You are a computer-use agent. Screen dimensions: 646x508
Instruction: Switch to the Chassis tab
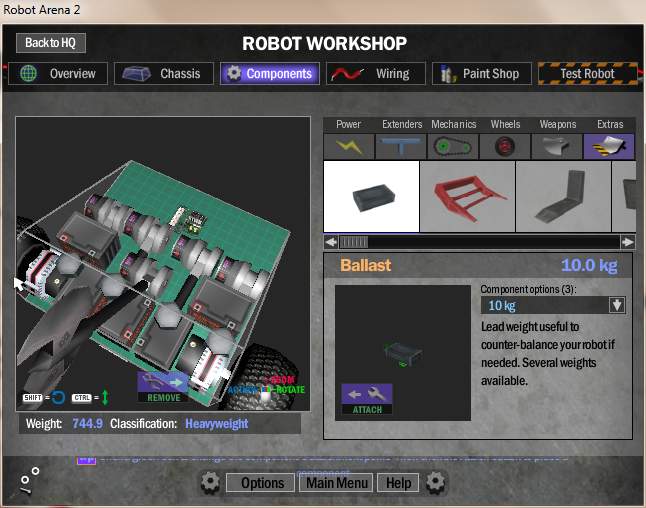tap(164, 74)
